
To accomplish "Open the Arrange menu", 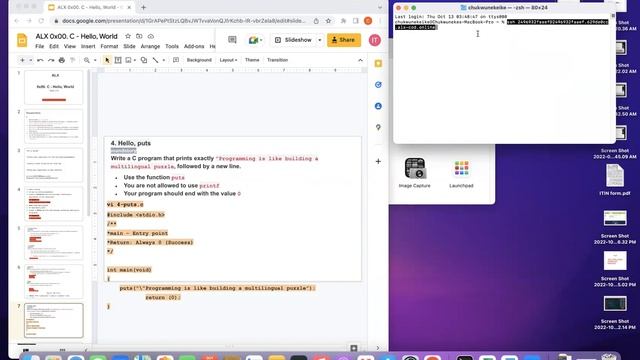I will tap(150, 47).
